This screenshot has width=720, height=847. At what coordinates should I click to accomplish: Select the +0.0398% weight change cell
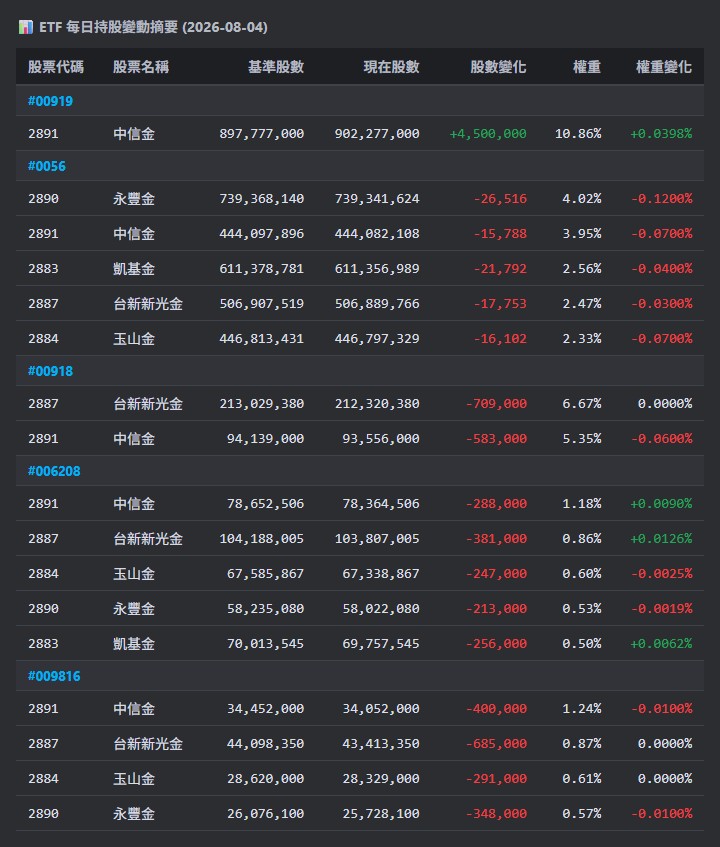[x=661, y=133]
